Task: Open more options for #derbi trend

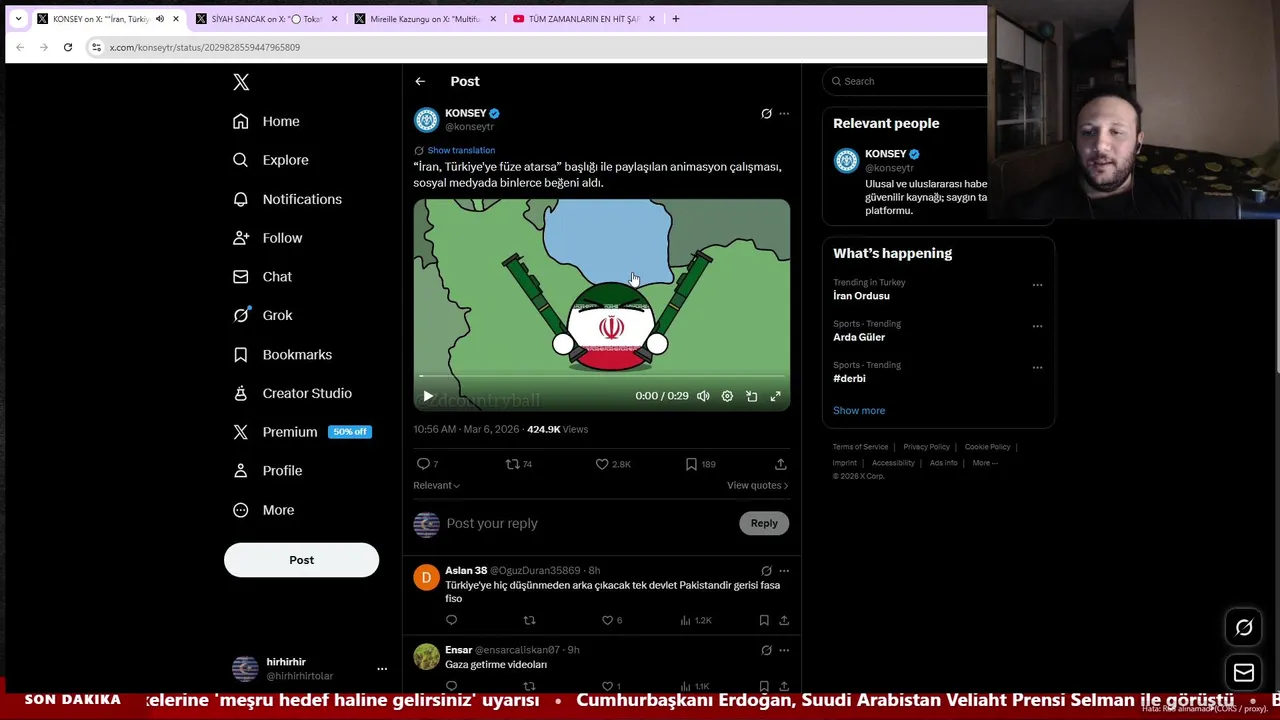Action: click(1037, 367)
